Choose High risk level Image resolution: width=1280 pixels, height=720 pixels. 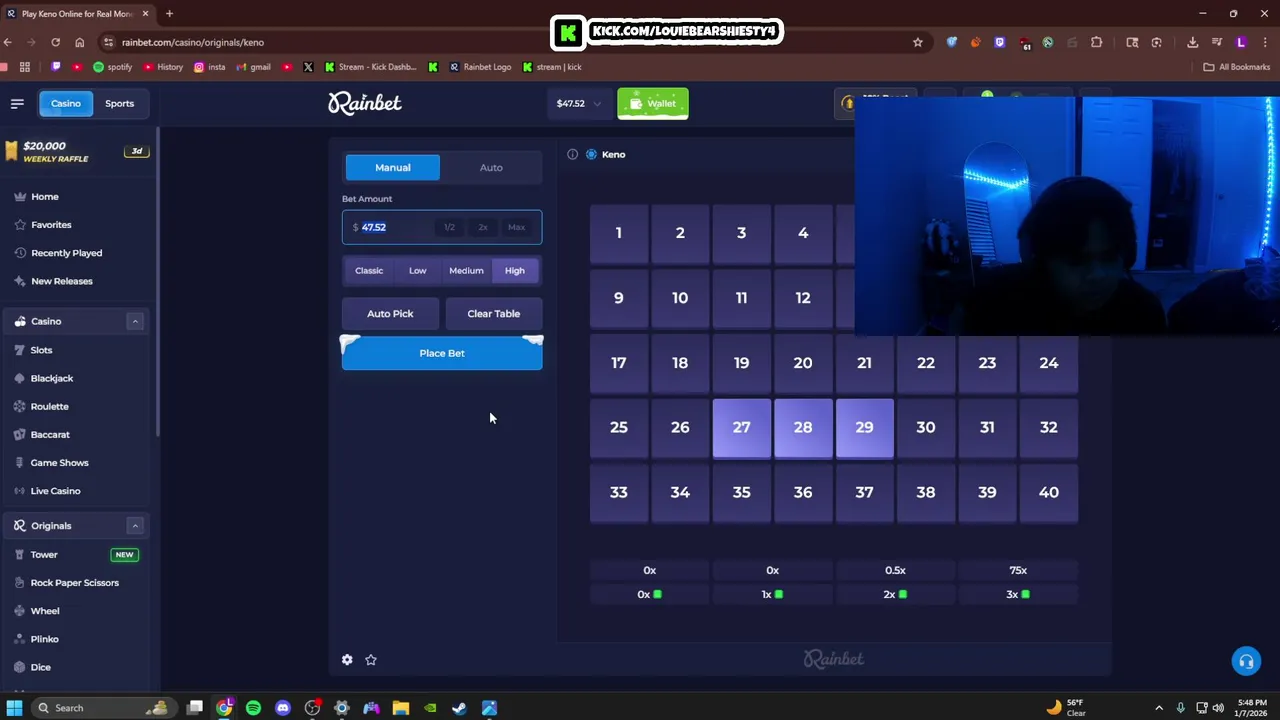tap(515, 271)
